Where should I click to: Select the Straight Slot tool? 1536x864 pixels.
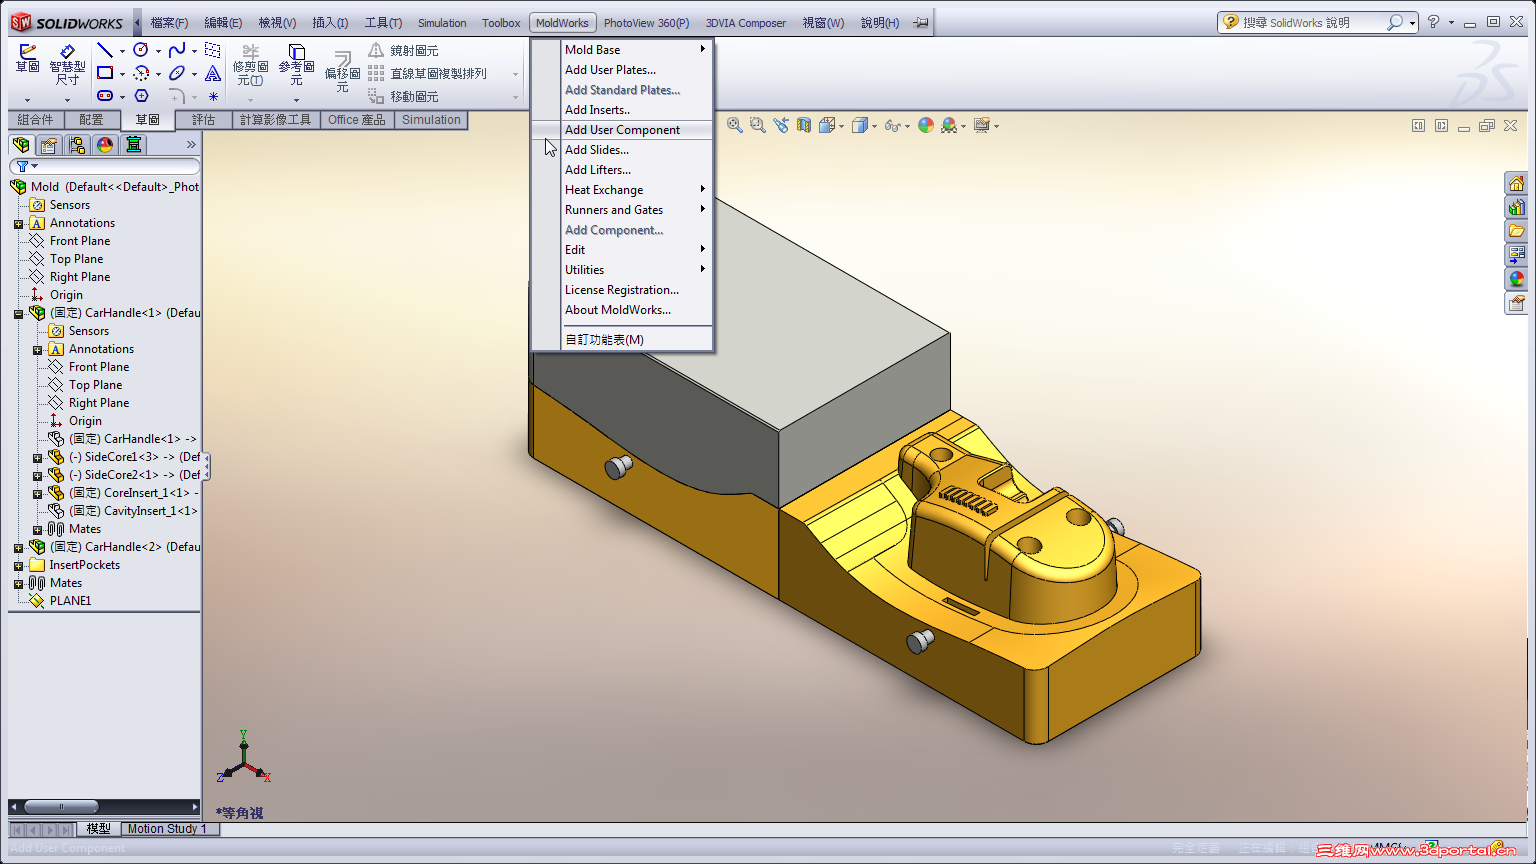[105, 96]
